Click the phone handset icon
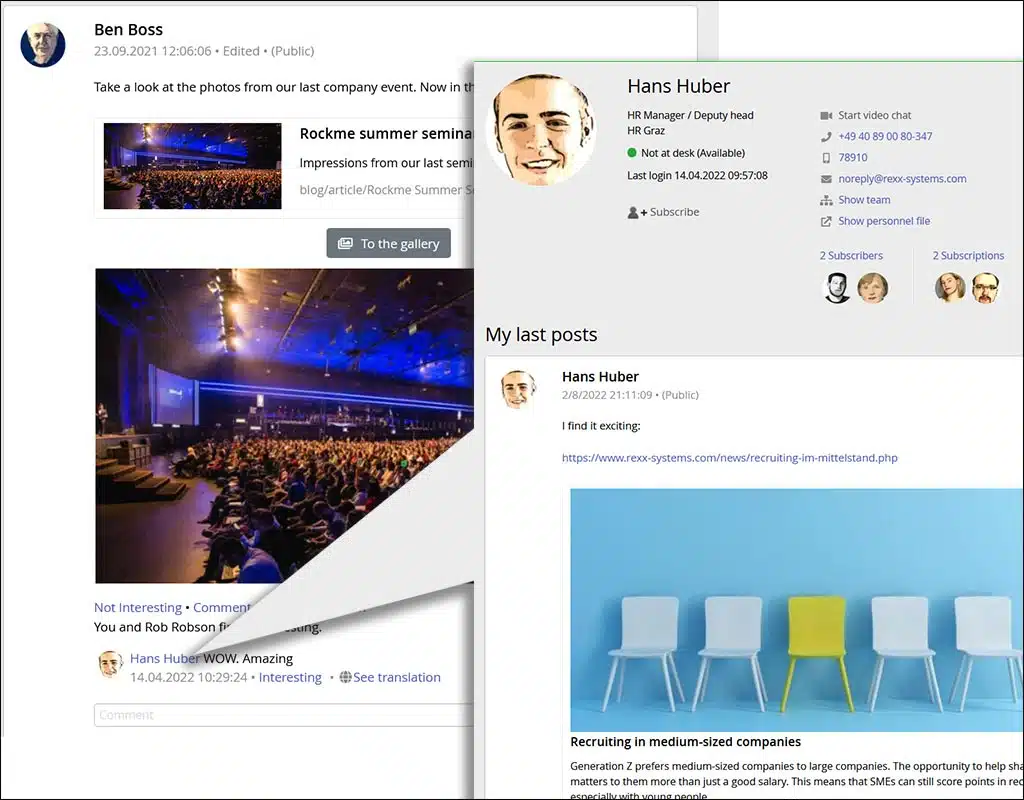 (826, 136)
